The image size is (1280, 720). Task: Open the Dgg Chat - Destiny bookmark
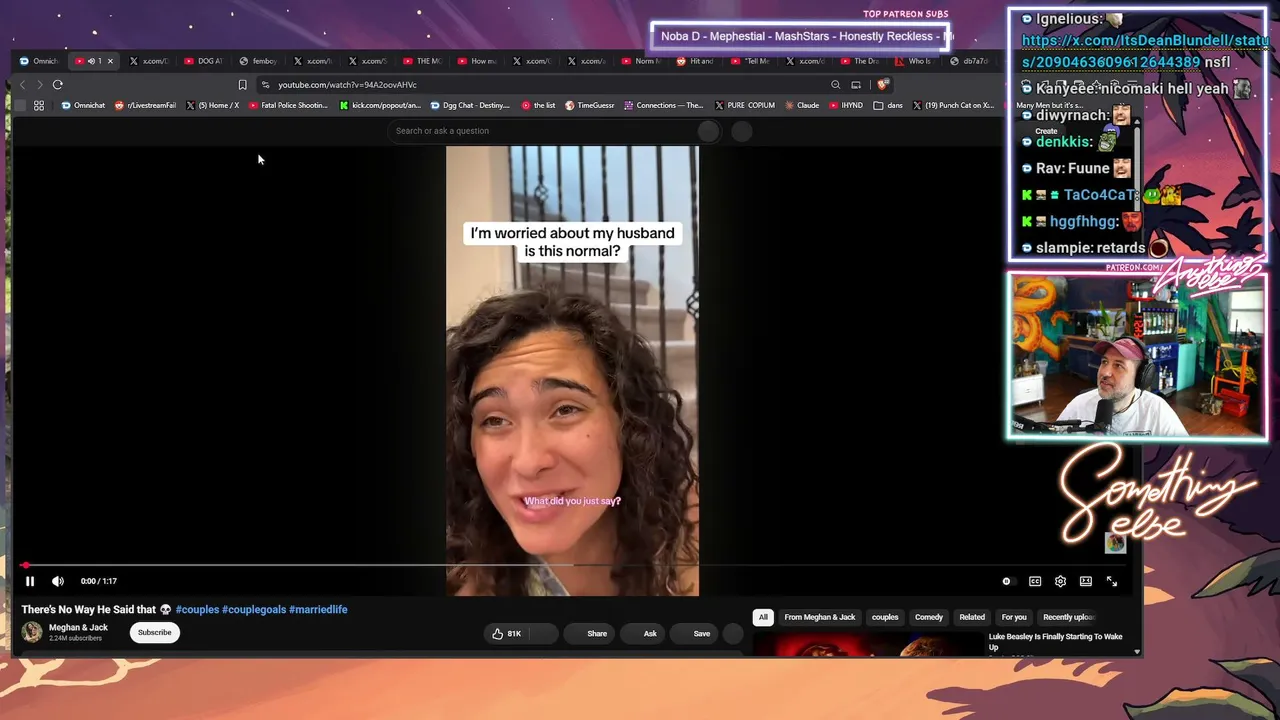pos(470,105)
